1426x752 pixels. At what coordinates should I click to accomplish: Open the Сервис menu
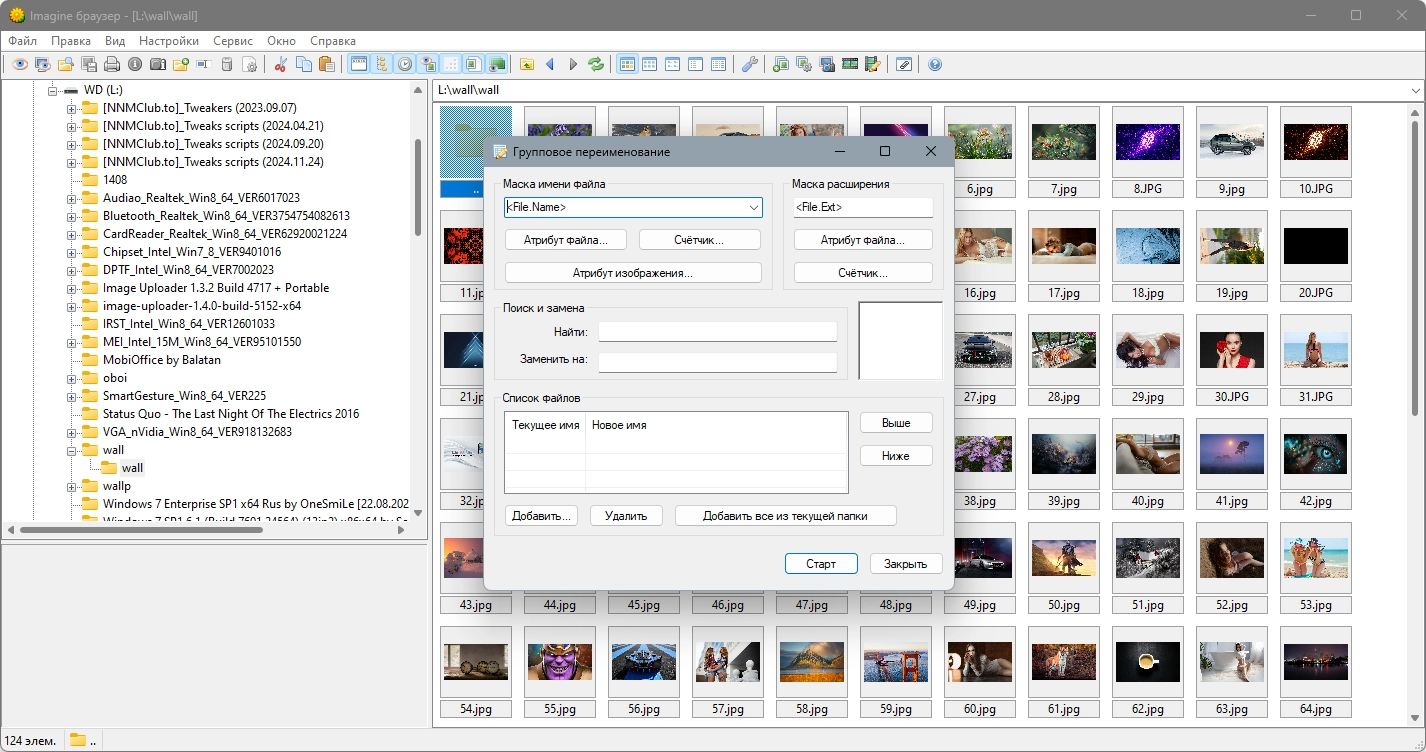click(233, 41)
